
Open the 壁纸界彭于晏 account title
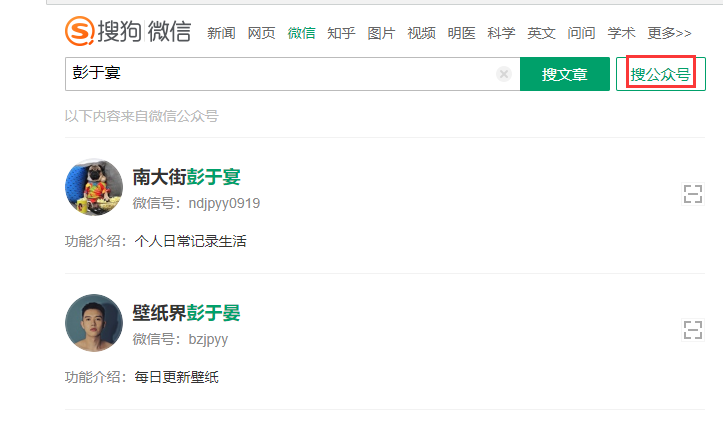tap(187, 313)
